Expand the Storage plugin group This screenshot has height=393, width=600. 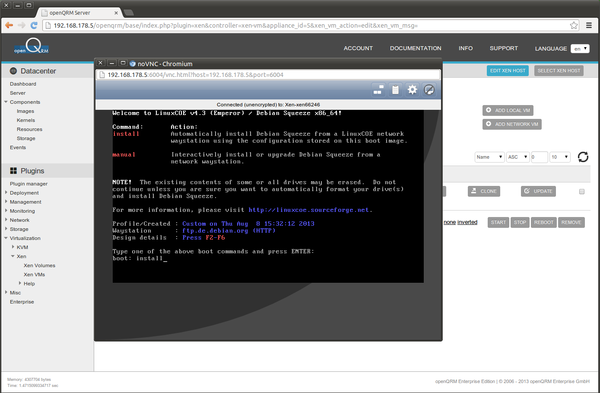coord(6,229)
